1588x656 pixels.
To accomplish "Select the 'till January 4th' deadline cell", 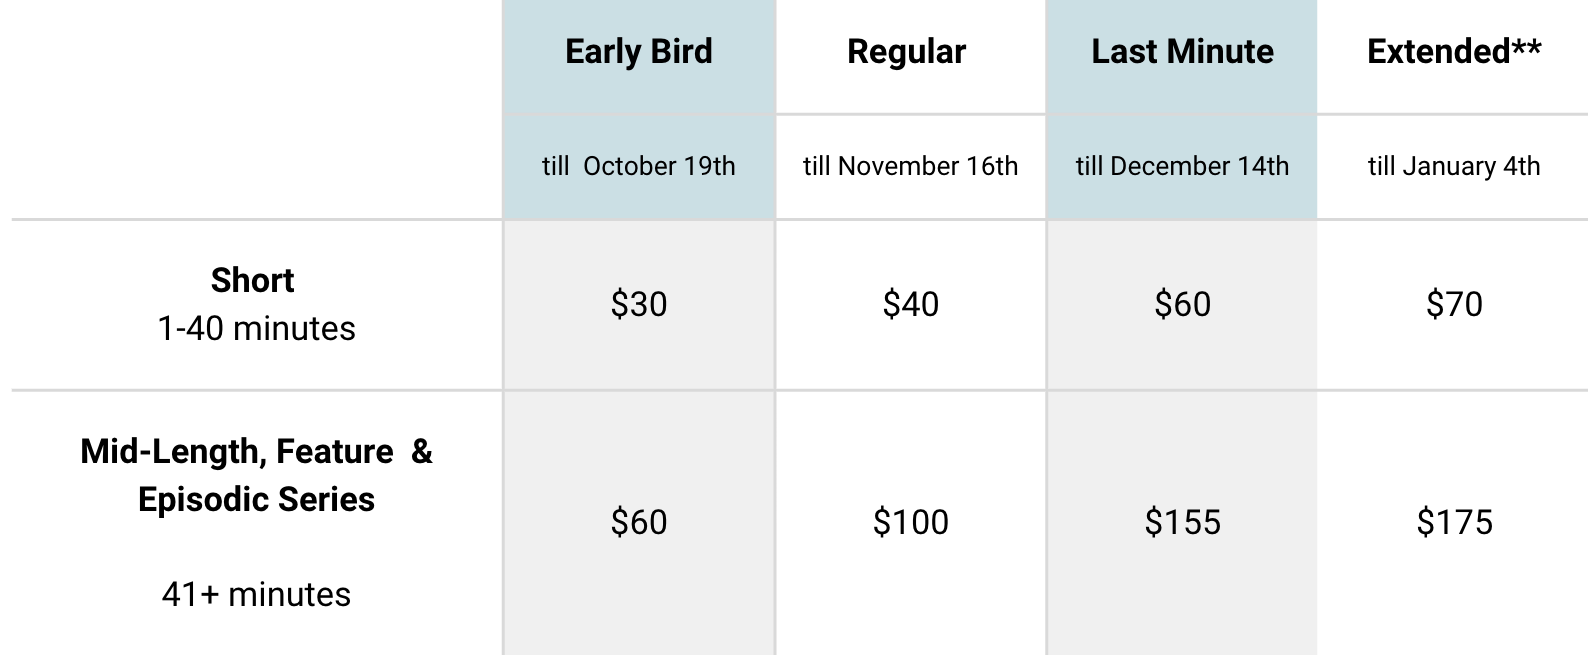I will pyautogui.click(x=1454, y=166).
